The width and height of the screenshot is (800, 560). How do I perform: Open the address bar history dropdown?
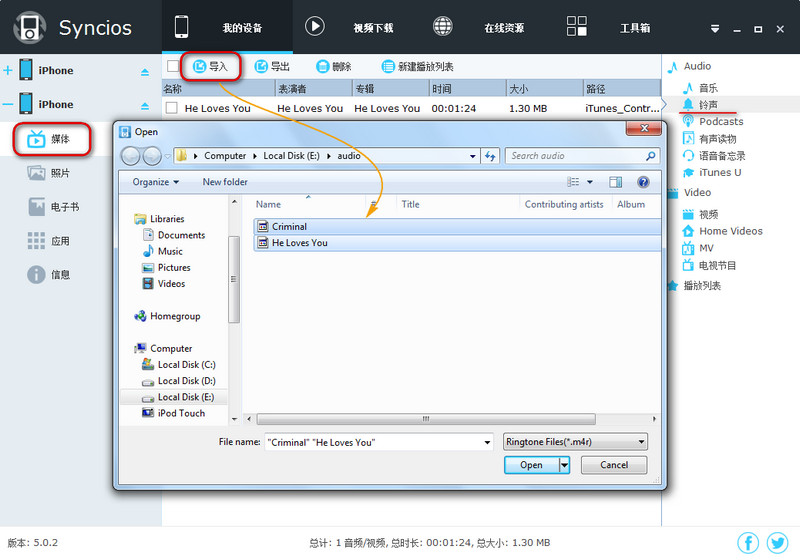coord(473,156)
